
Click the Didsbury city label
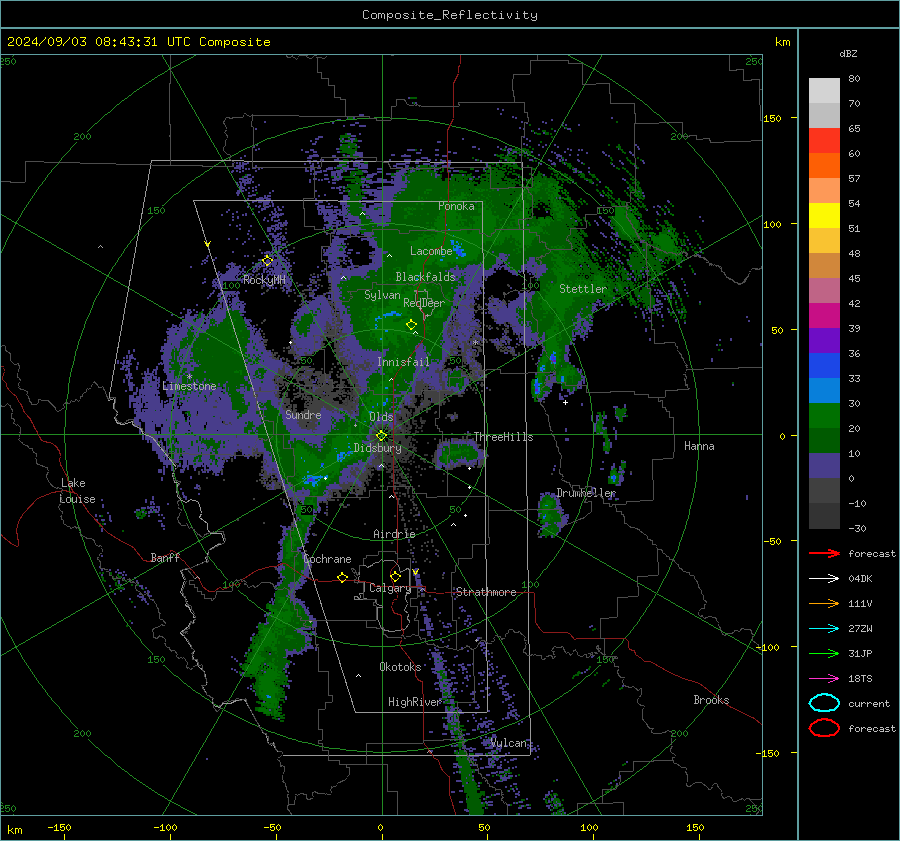pos(377,448)
